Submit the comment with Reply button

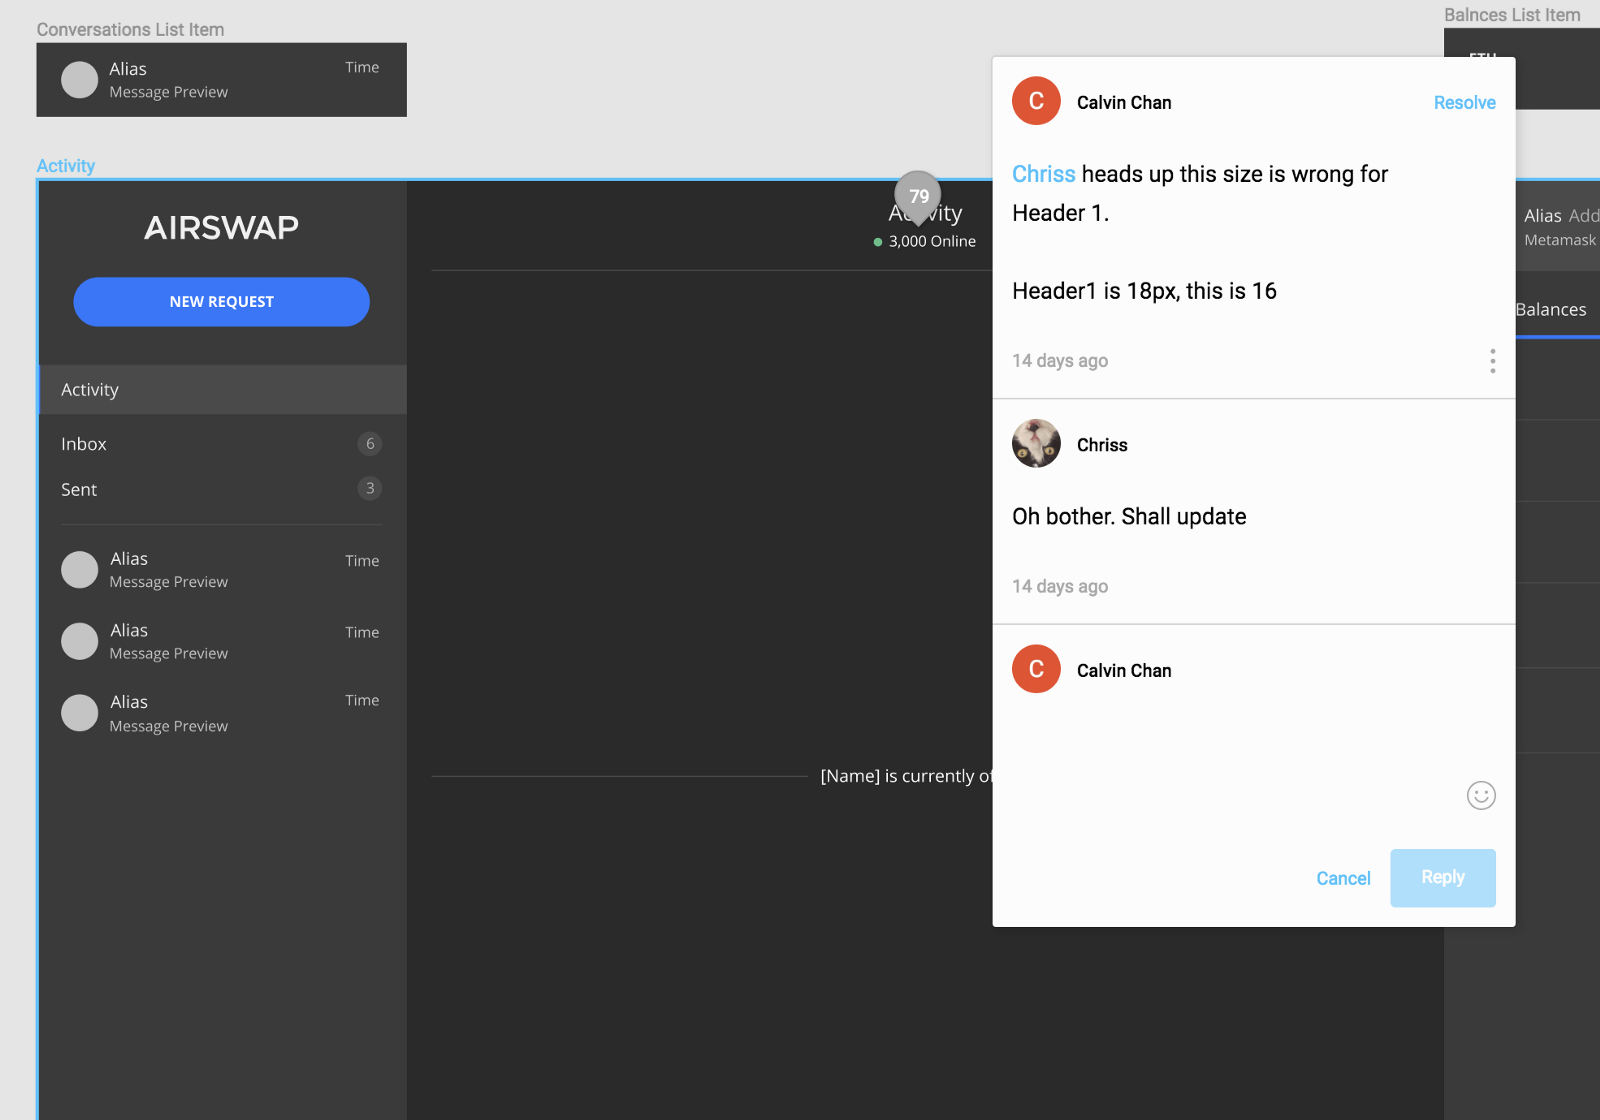[1443, 878]
